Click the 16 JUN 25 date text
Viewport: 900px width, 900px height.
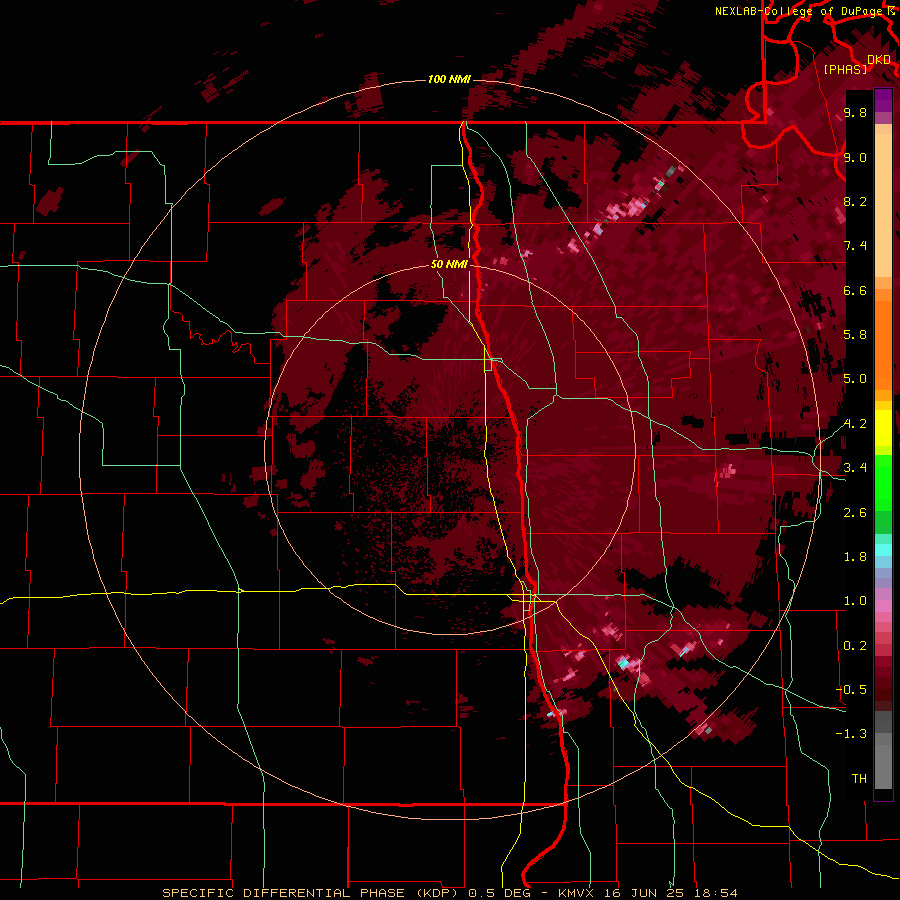[x=644, y=893]
